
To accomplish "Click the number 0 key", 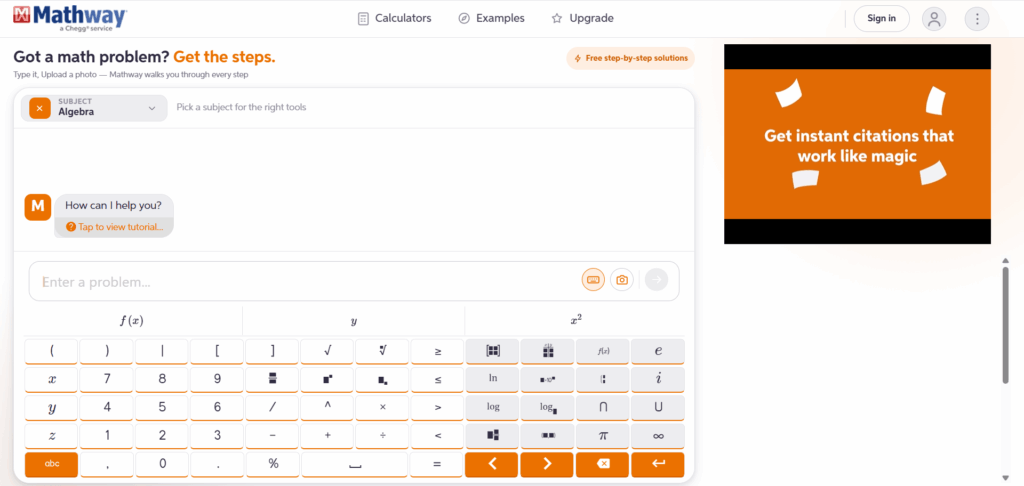I will (162, 464).
